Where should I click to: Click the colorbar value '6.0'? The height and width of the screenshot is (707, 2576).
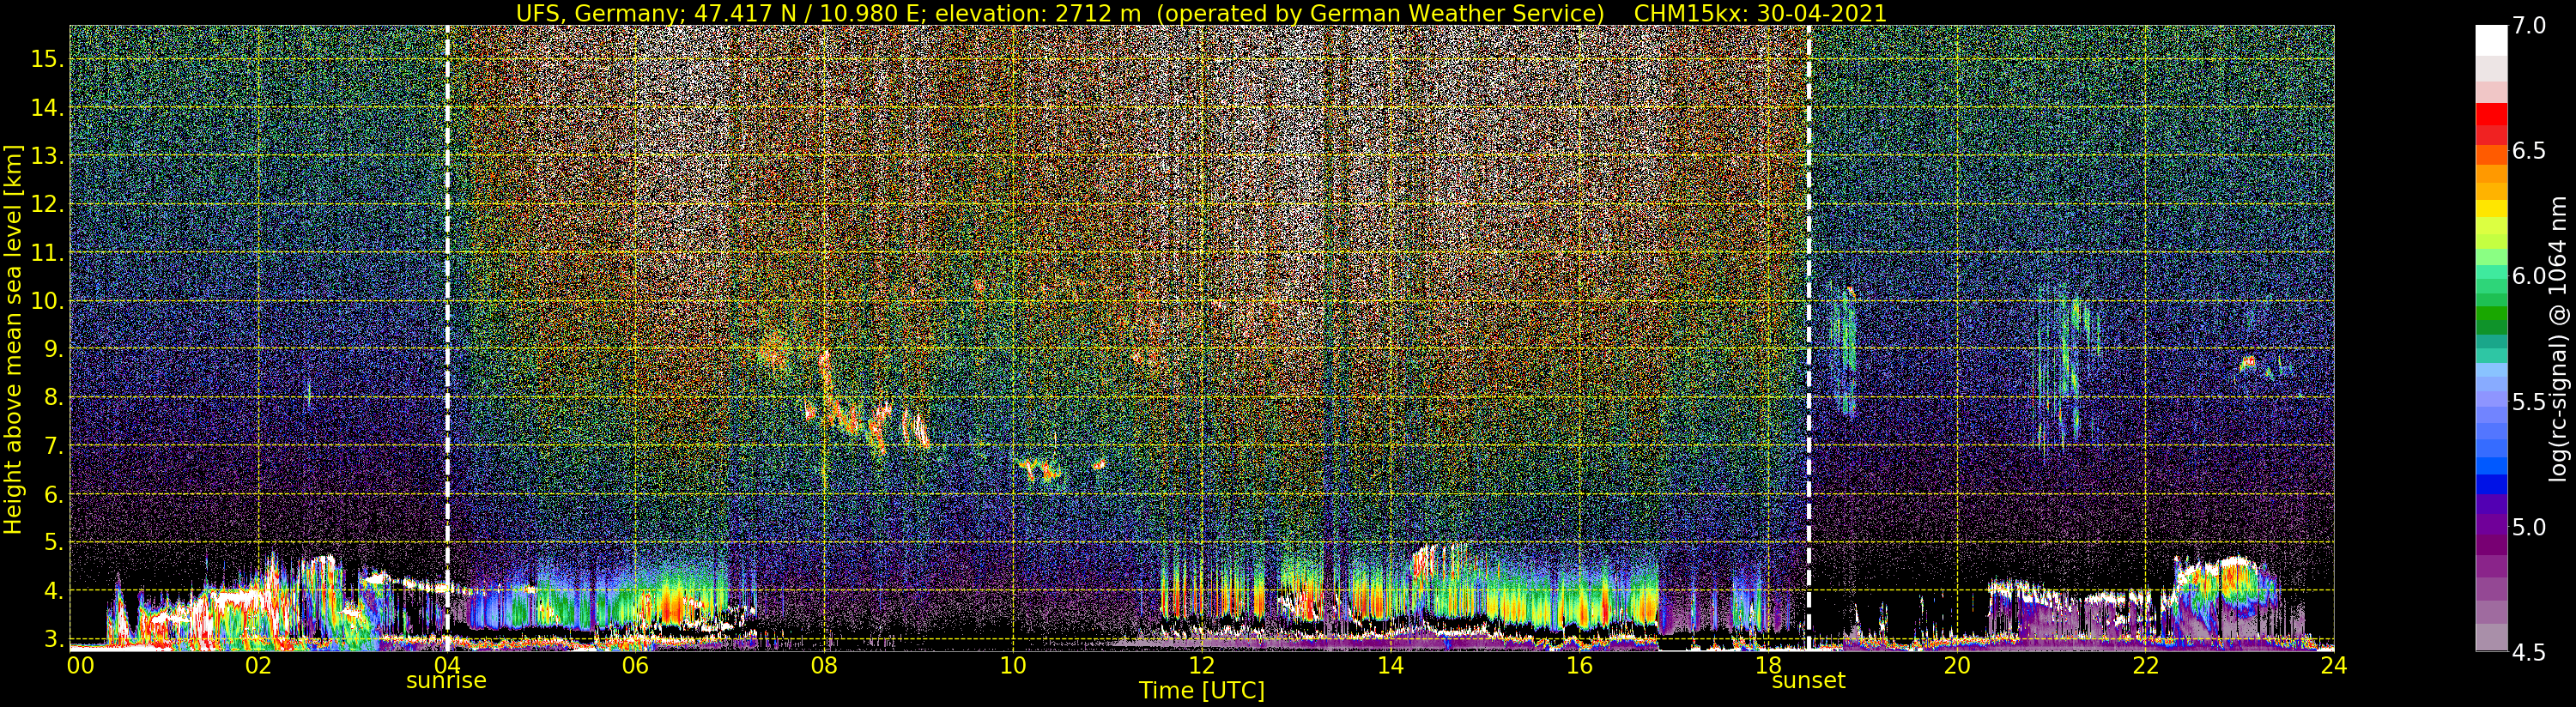[x=2529, y=276]
